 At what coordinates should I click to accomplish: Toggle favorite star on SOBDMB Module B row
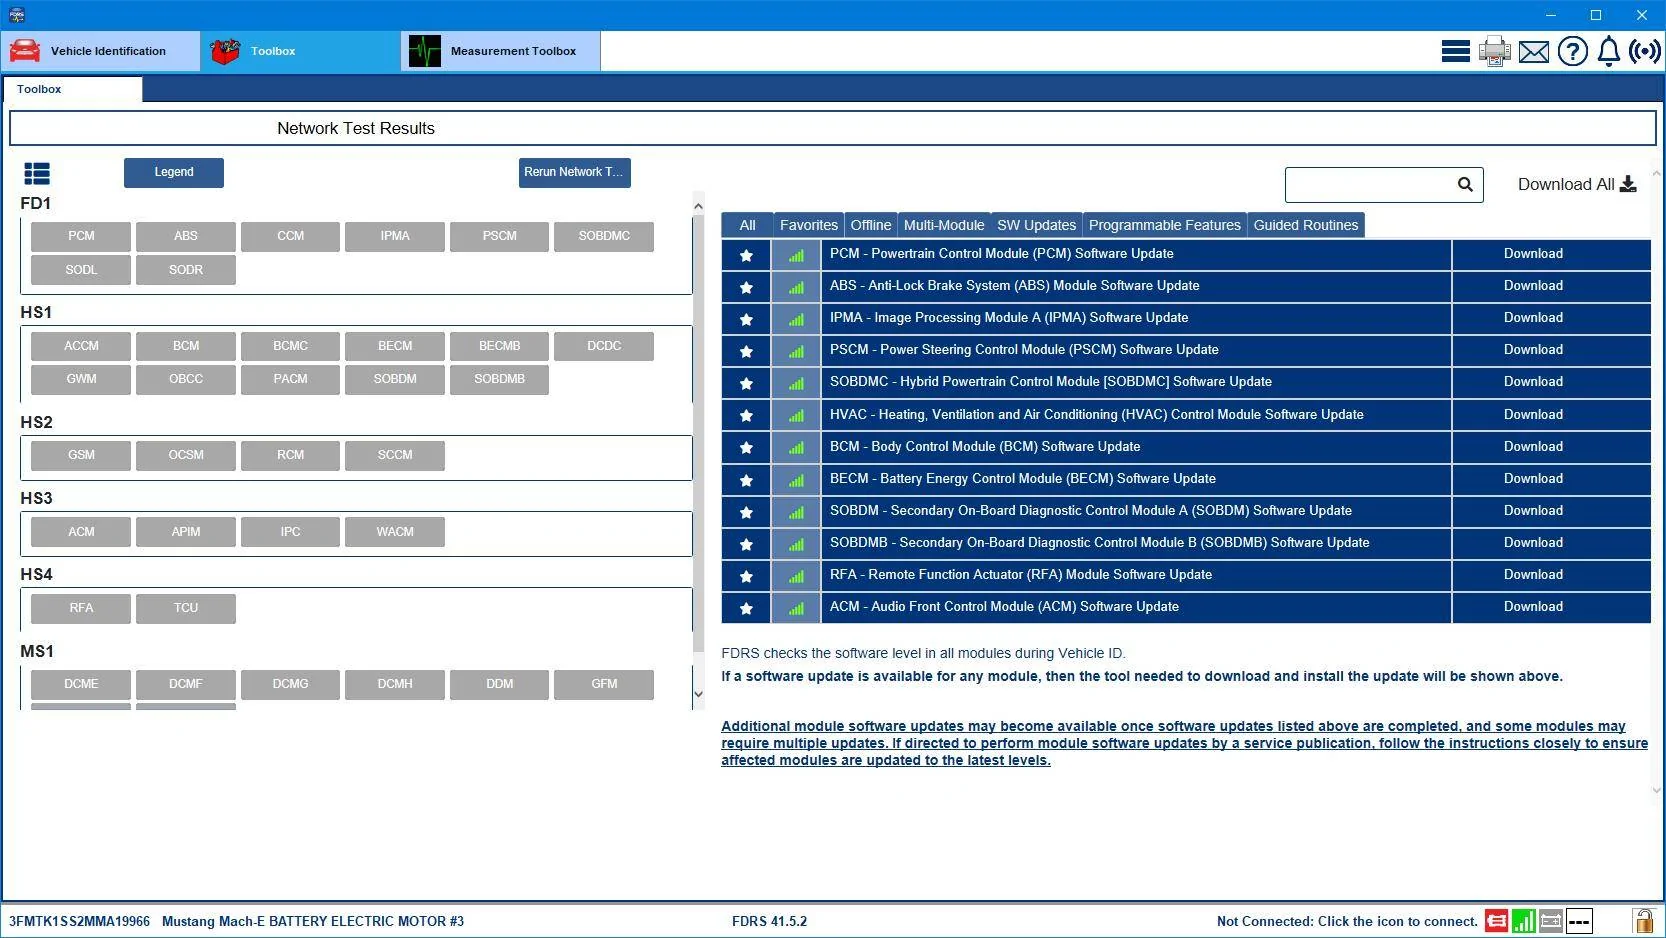coord(746,544)
